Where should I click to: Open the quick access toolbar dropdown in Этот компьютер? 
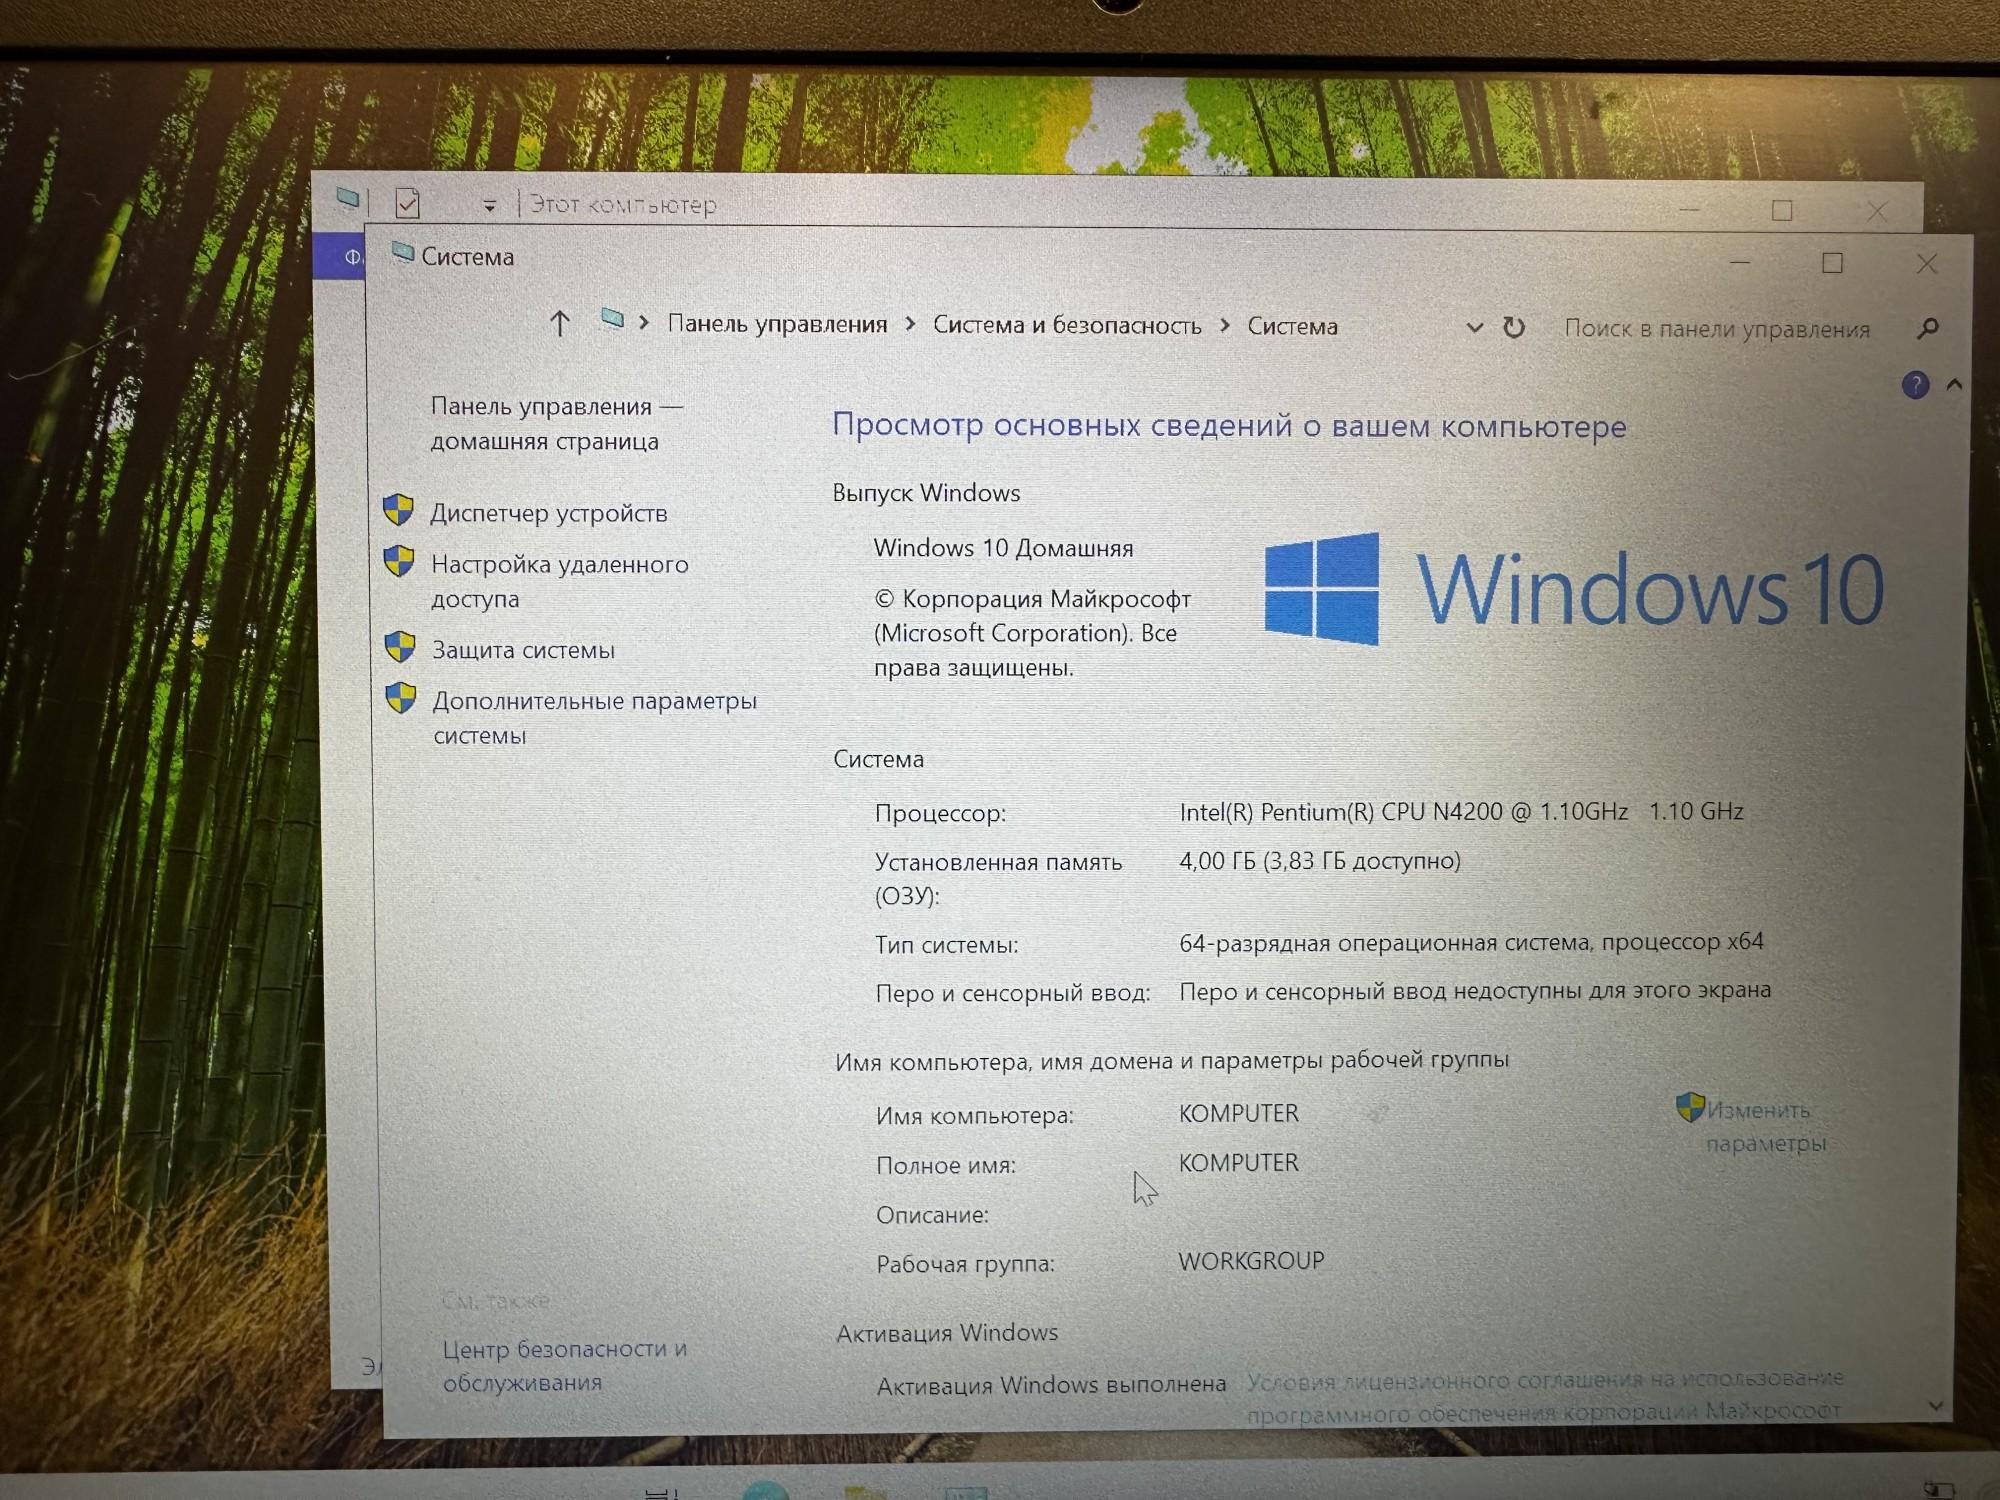pyautogui.click(x=489, y=206)
